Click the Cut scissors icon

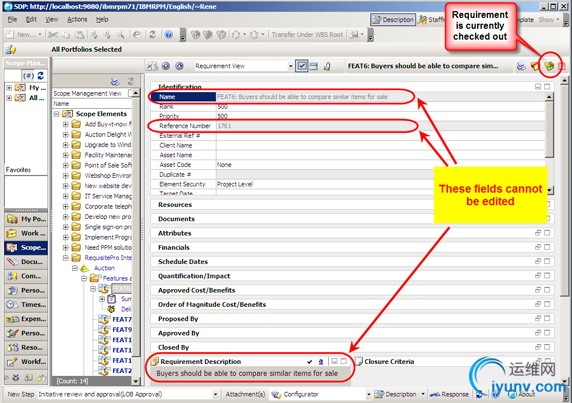[x=53, y=35]
